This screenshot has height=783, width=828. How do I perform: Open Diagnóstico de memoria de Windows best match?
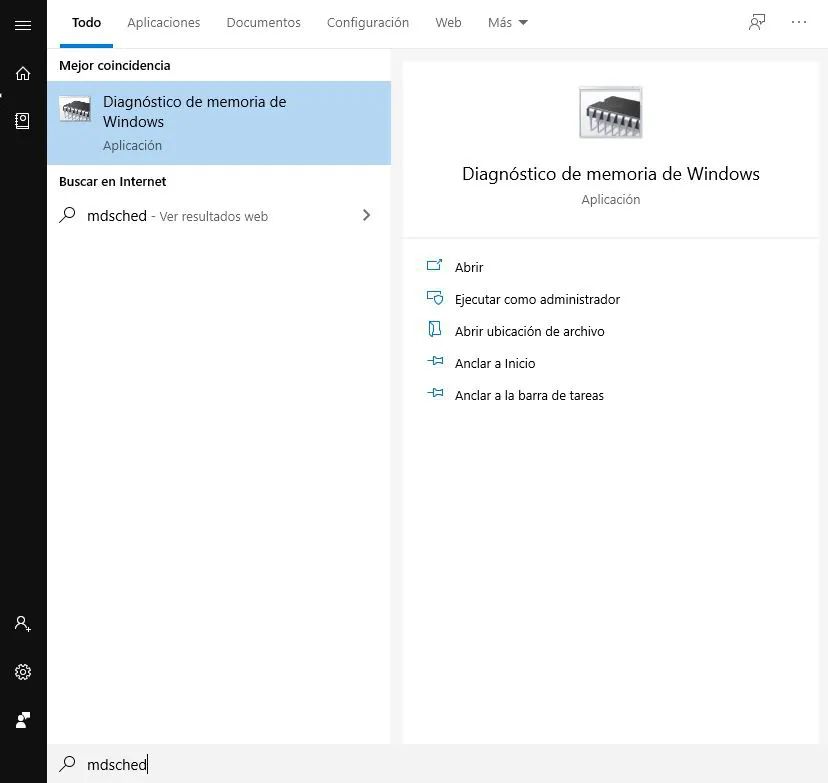(219, 123)
